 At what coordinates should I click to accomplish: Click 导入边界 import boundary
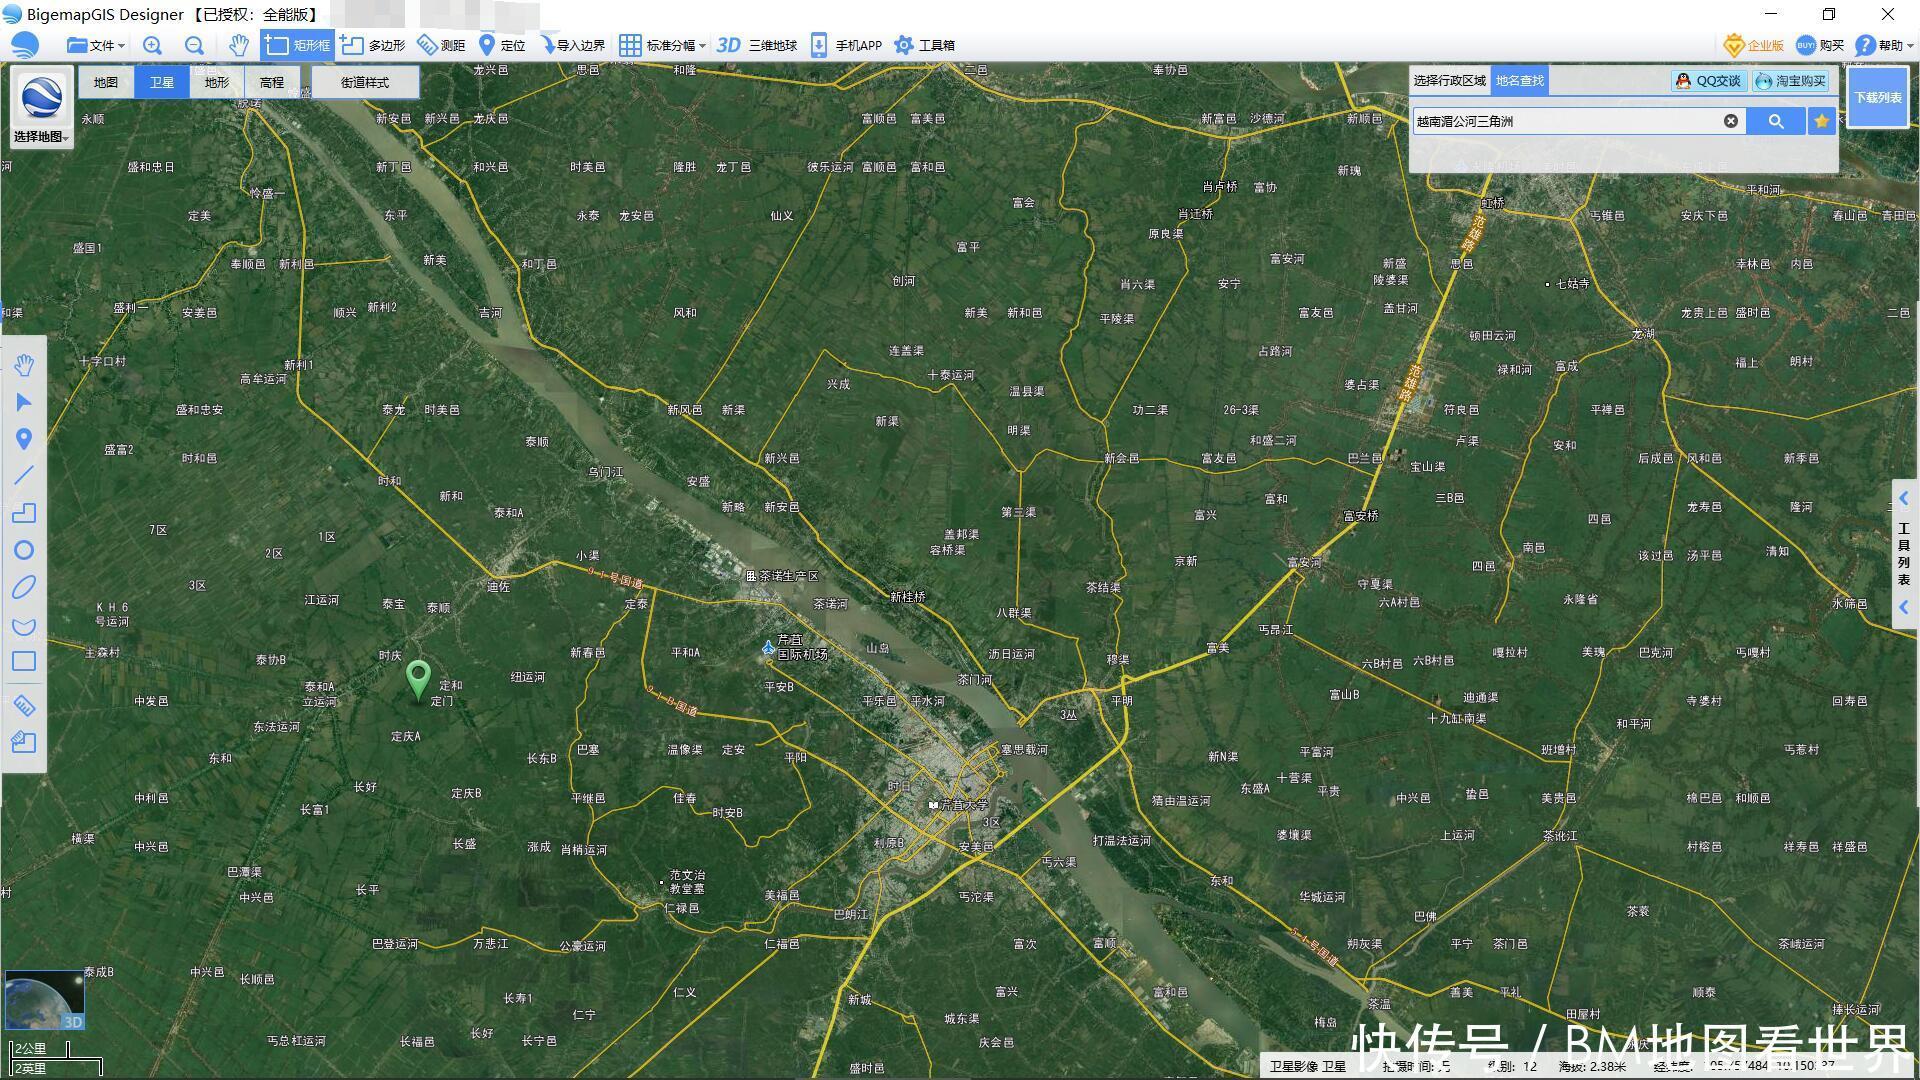point(572,45)
